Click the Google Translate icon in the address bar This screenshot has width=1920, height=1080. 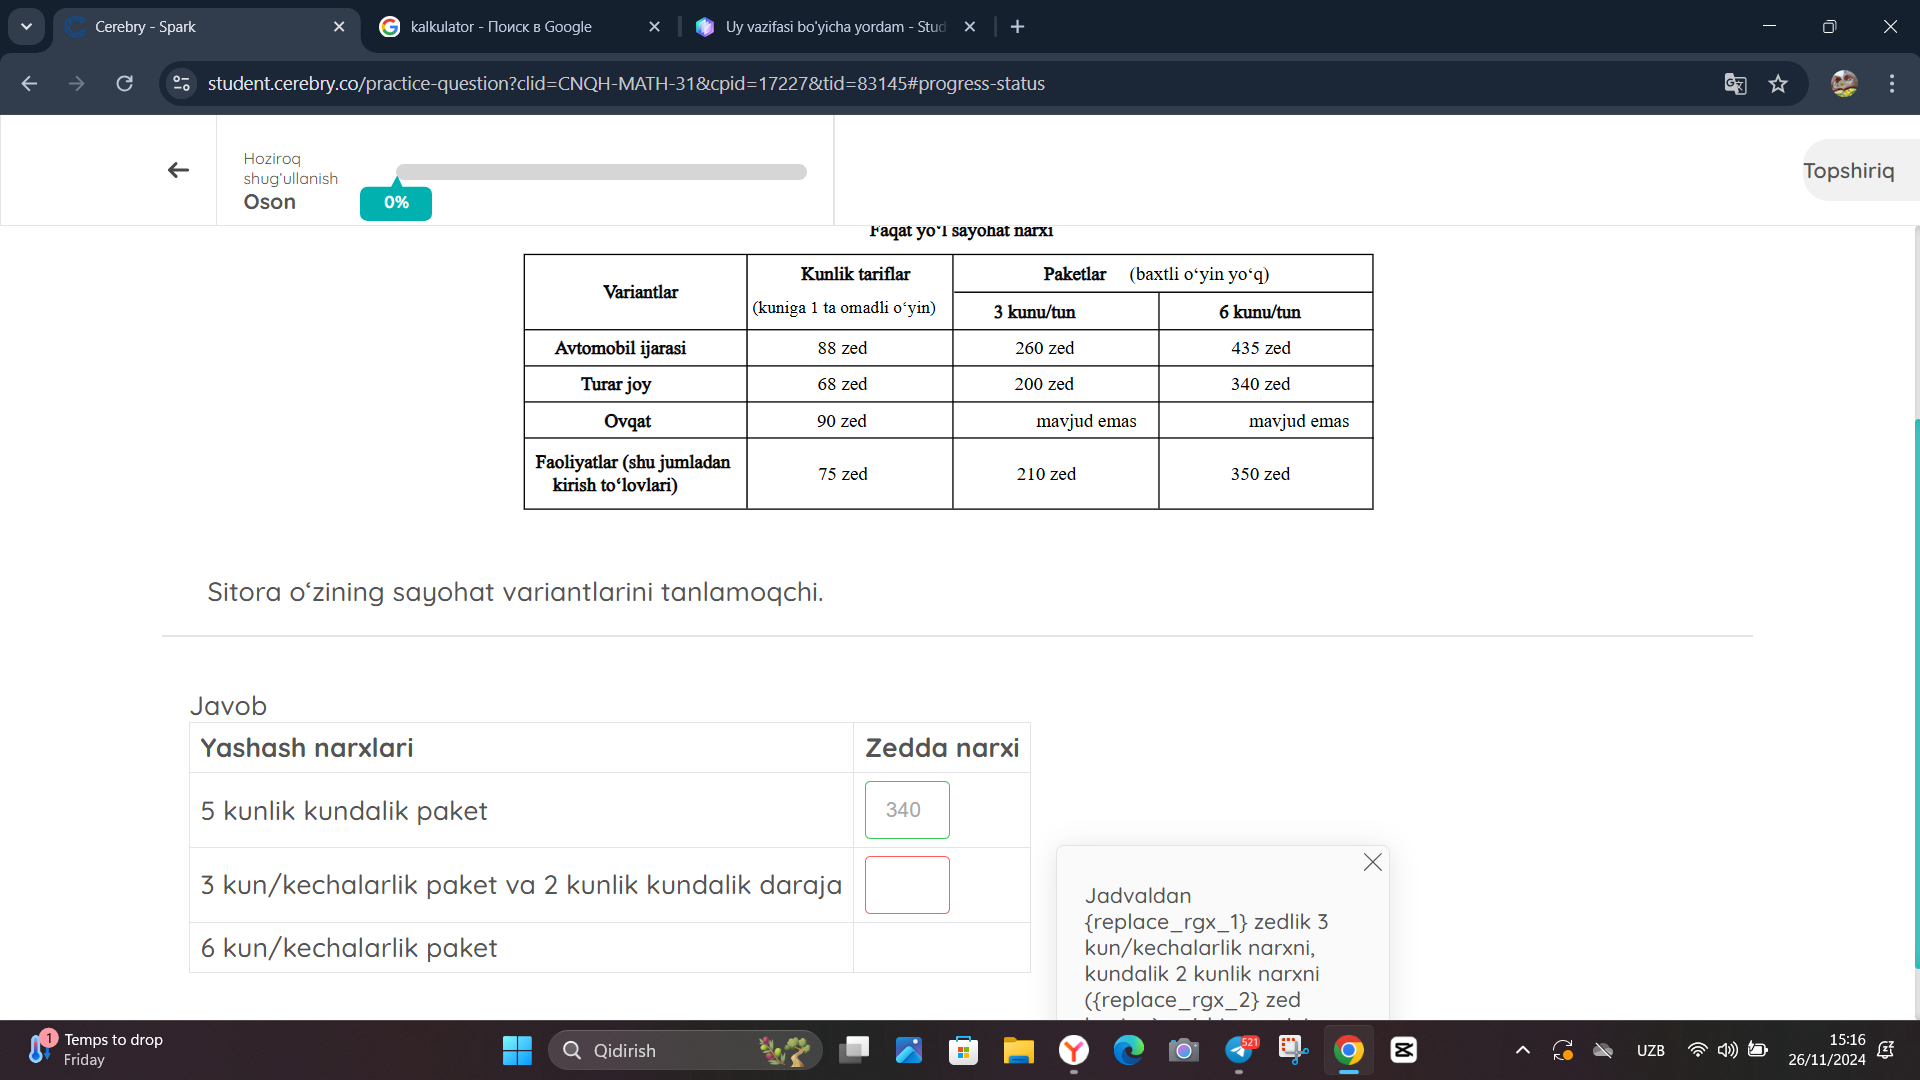point(1735,84)
